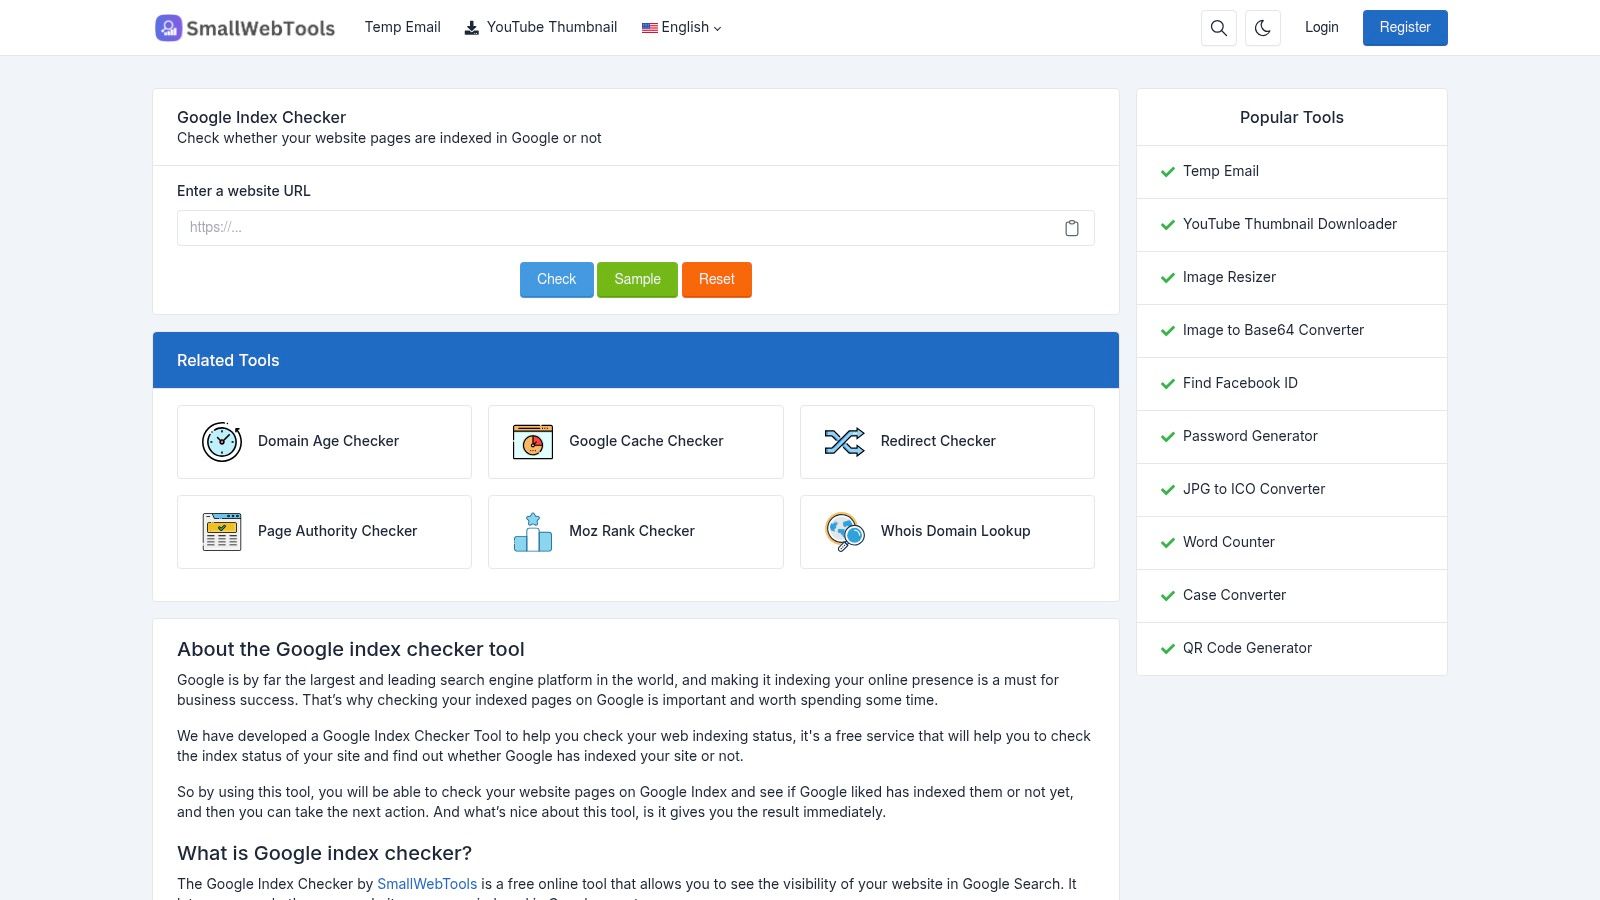
Task: Open the SmallWebTools logo home link
Action: pyautogui.click(x=245, y=28)
